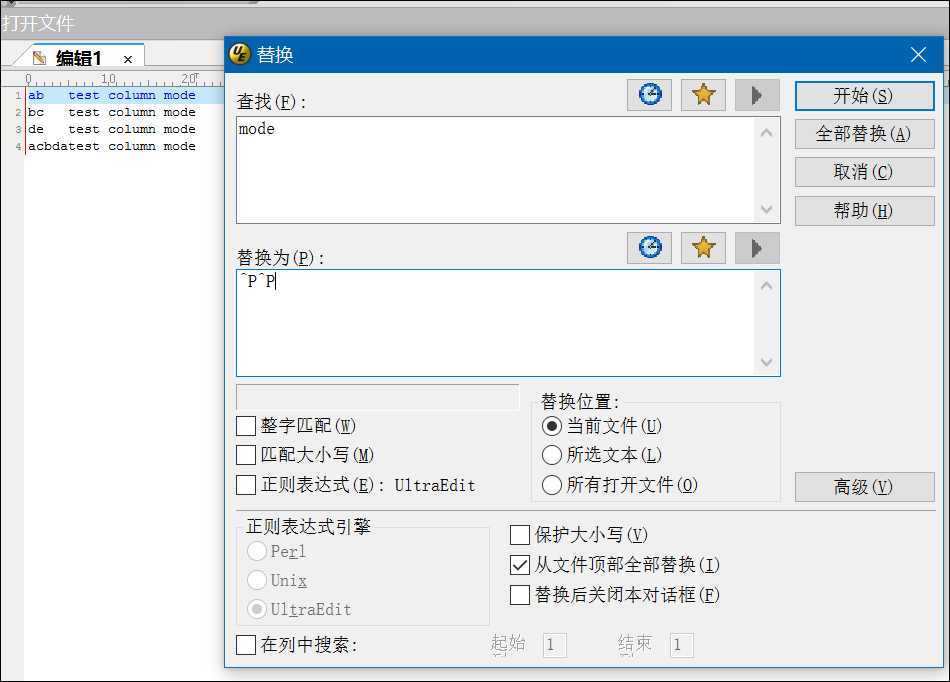The height and width of the screenshot is (682, 950).
Task: Enable the 匹配大小写 match case option
Action: [x=245, y=455]
